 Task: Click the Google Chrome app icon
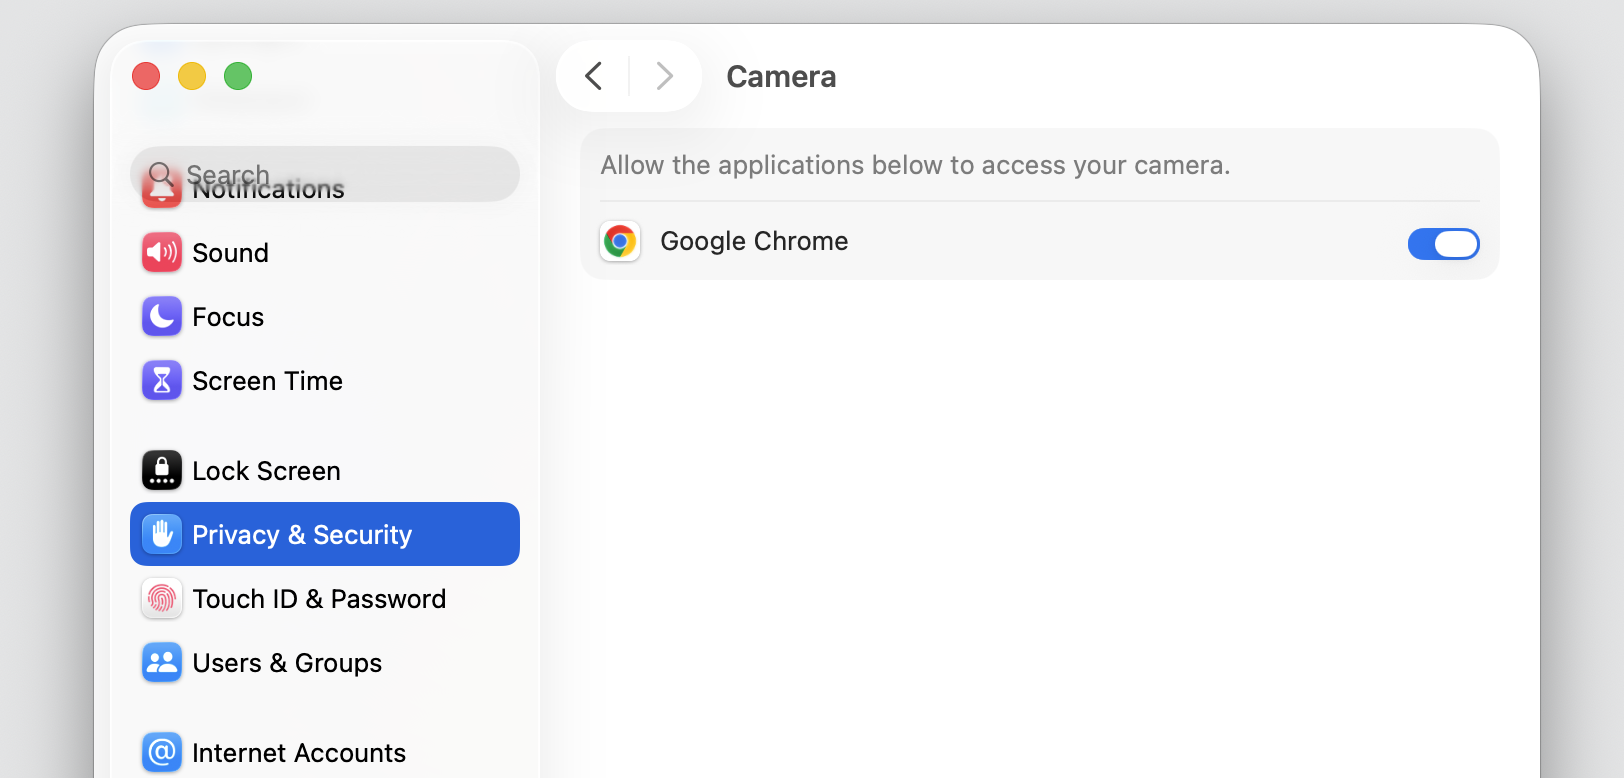[x=620, y=242]
